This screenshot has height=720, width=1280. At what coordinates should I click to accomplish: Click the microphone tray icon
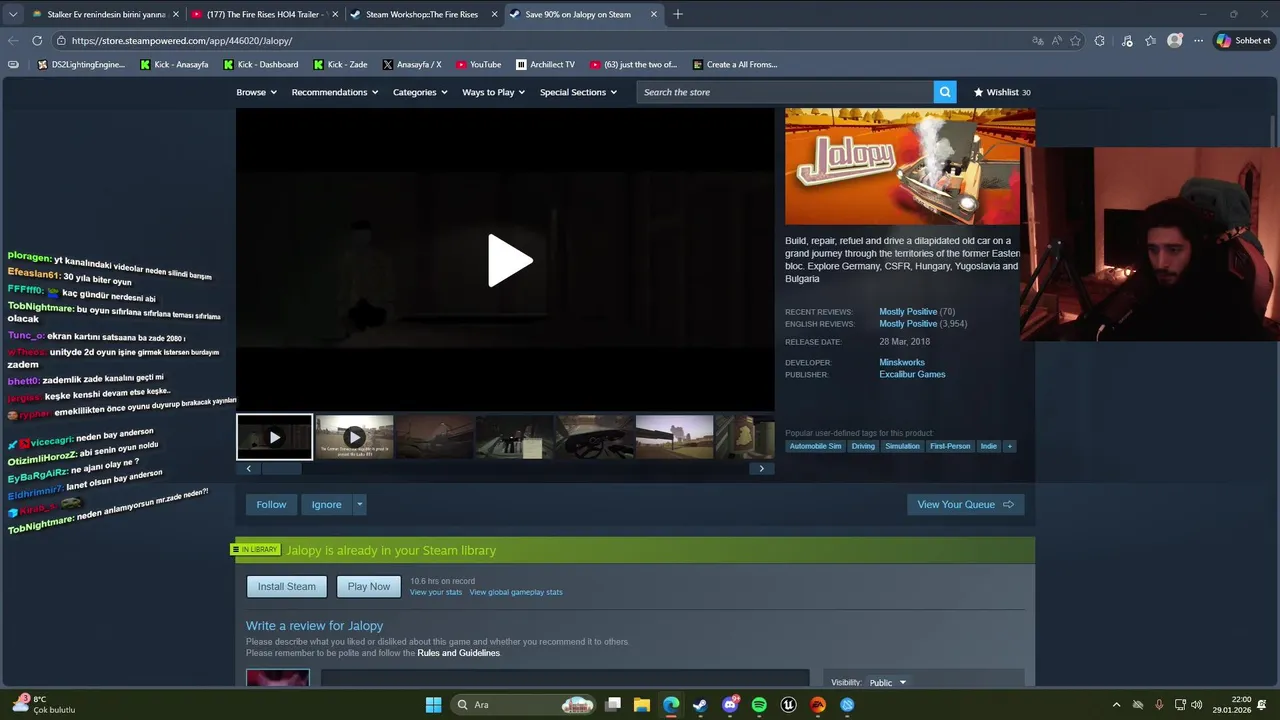click(x=1159, y=705)
